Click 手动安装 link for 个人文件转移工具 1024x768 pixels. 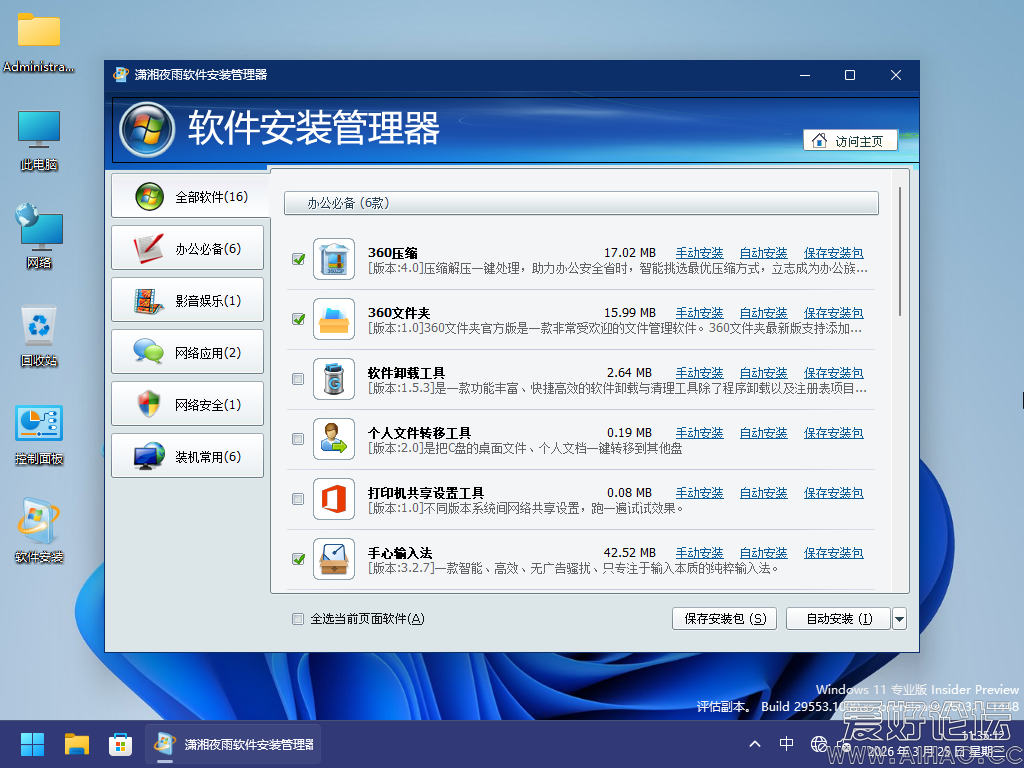coord(699,434)
